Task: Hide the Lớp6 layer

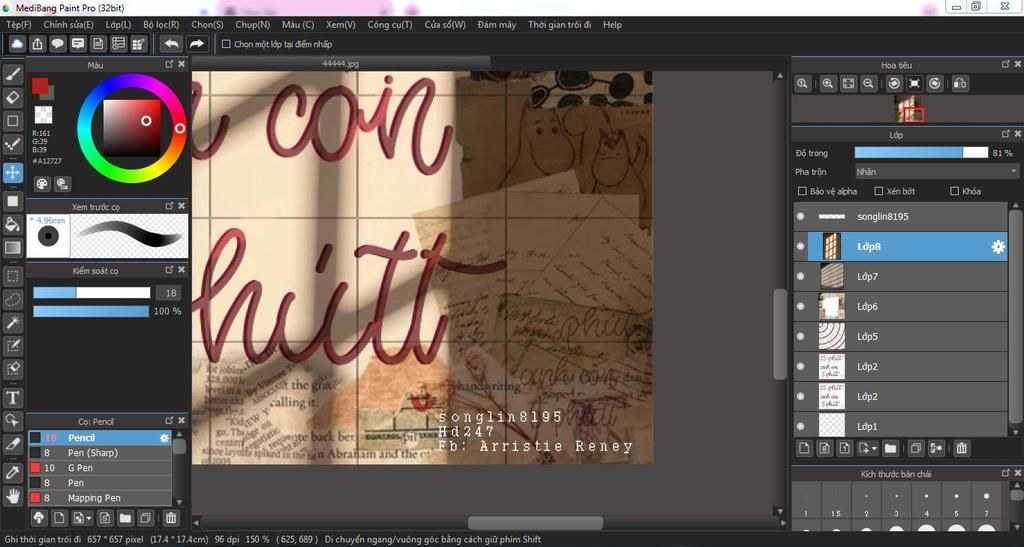Action: [x=801, y=306]
